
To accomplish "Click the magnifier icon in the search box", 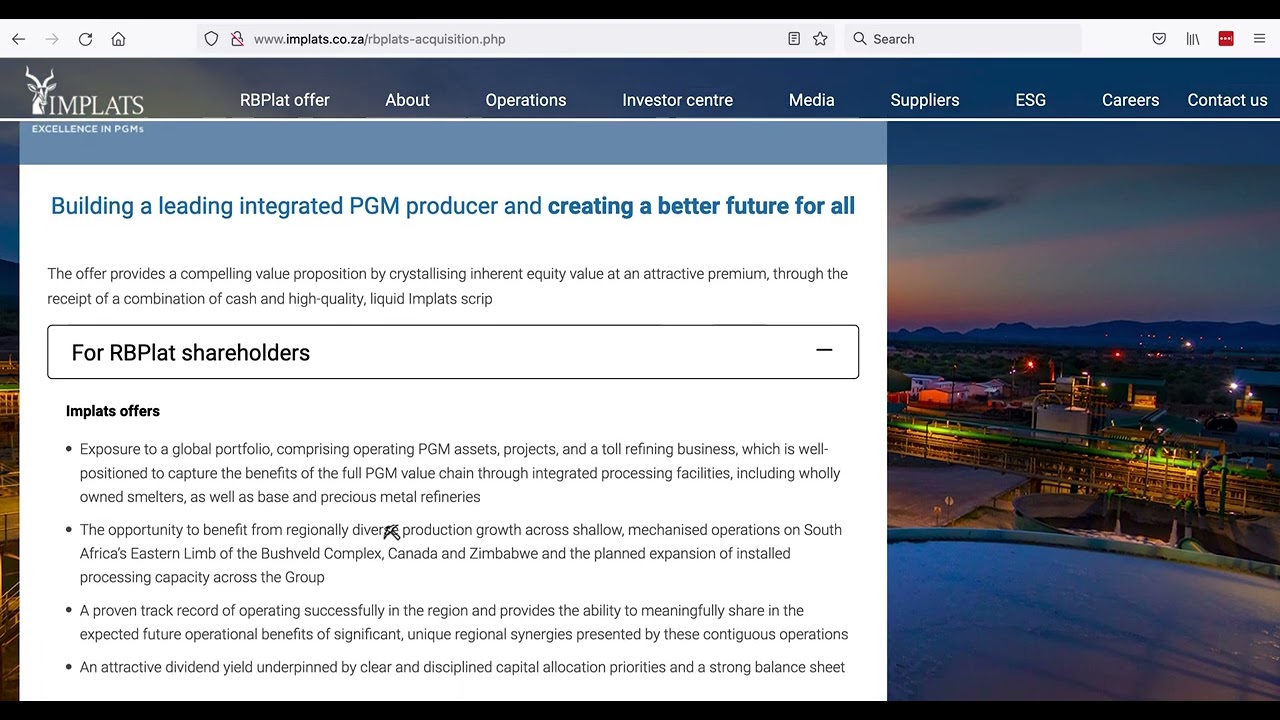I will click(859, 39).
